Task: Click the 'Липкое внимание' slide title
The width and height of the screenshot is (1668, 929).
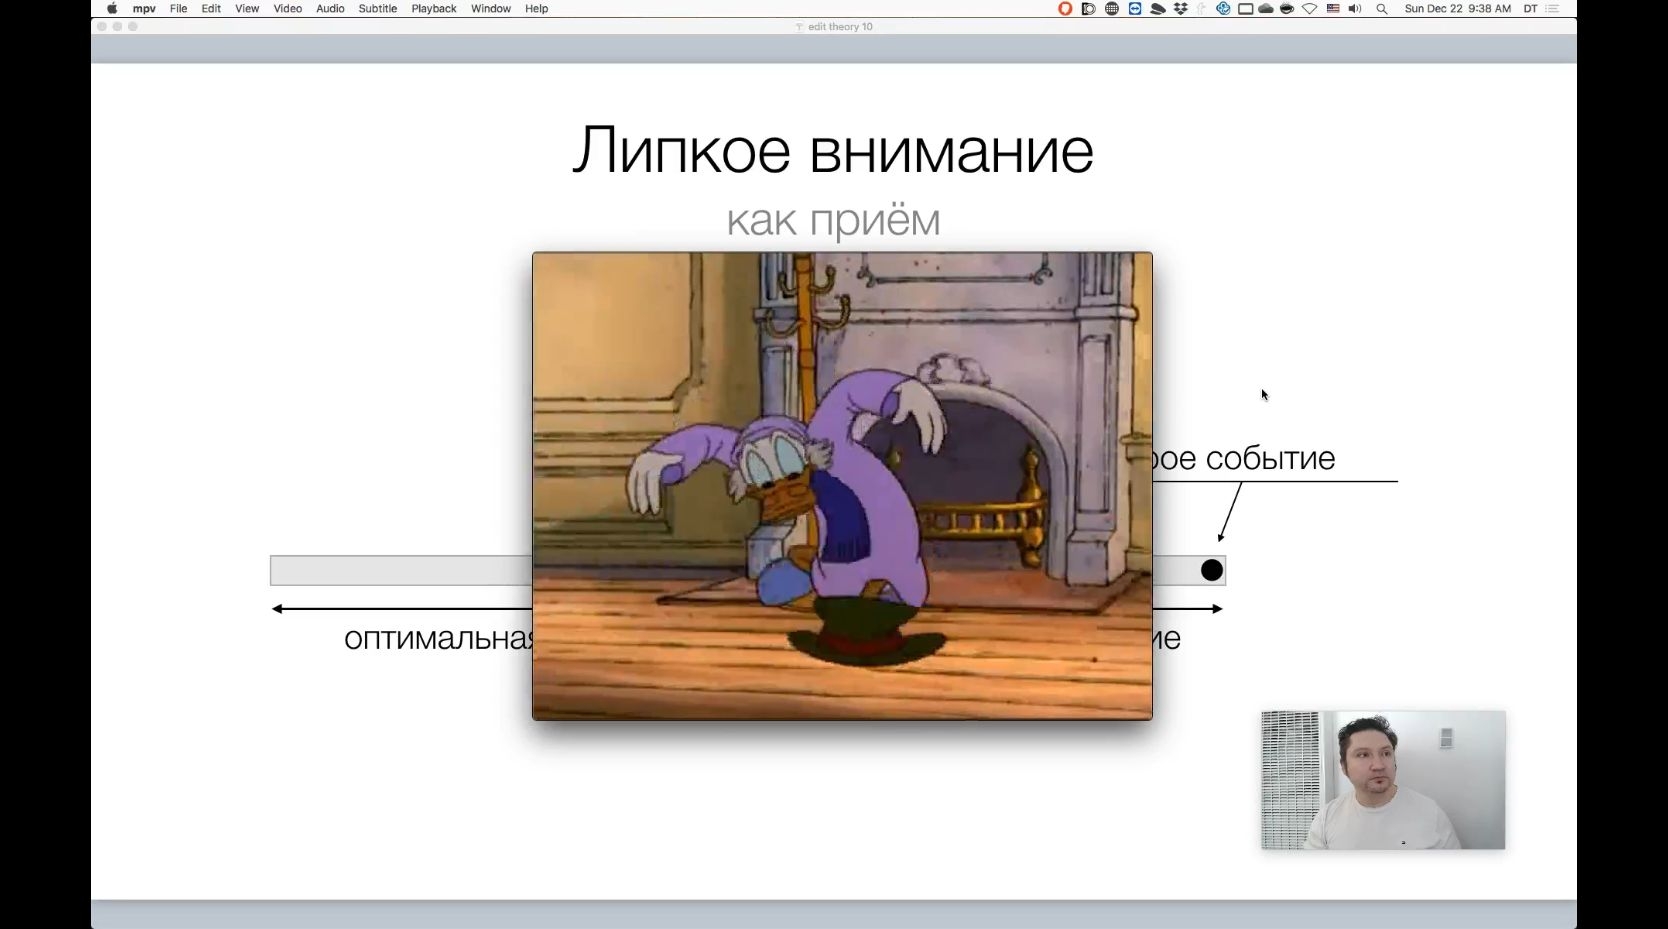Action: [x=833, y=150]
